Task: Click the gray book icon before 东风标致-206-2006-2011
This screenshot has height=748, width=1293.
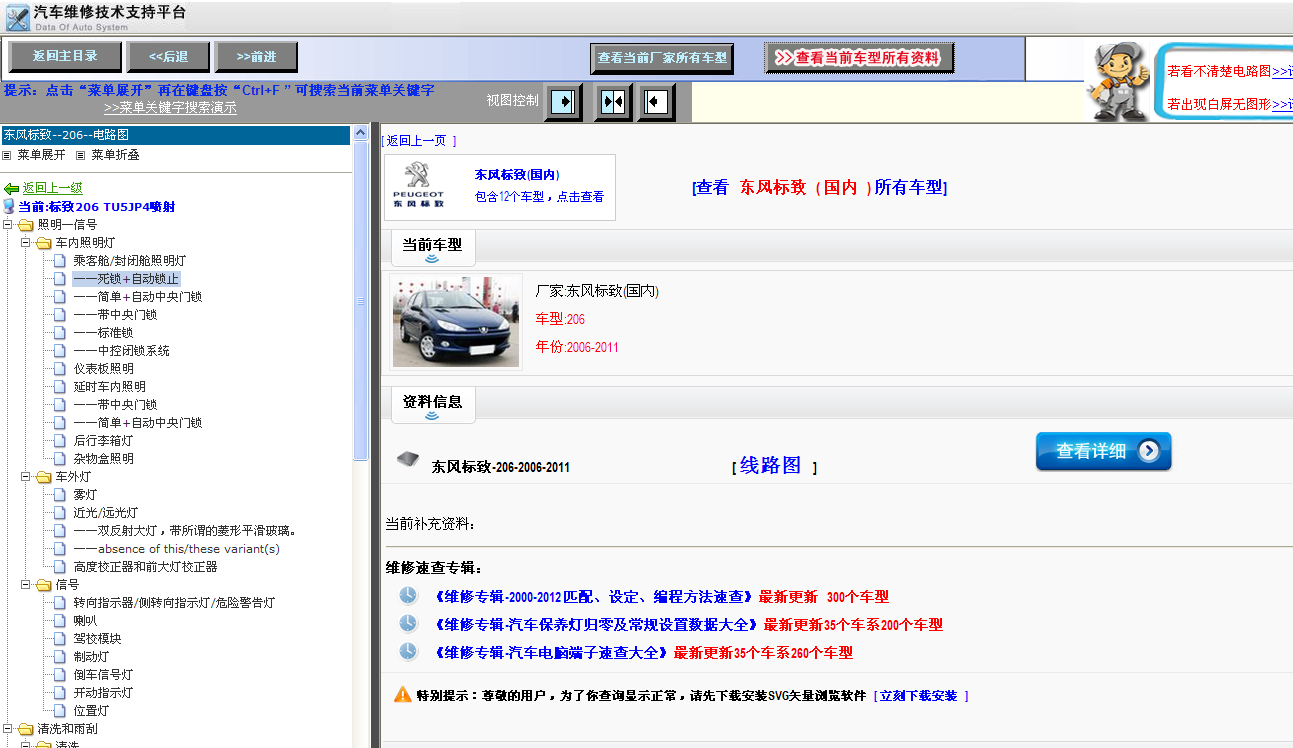Action: [x=406, y=459]
